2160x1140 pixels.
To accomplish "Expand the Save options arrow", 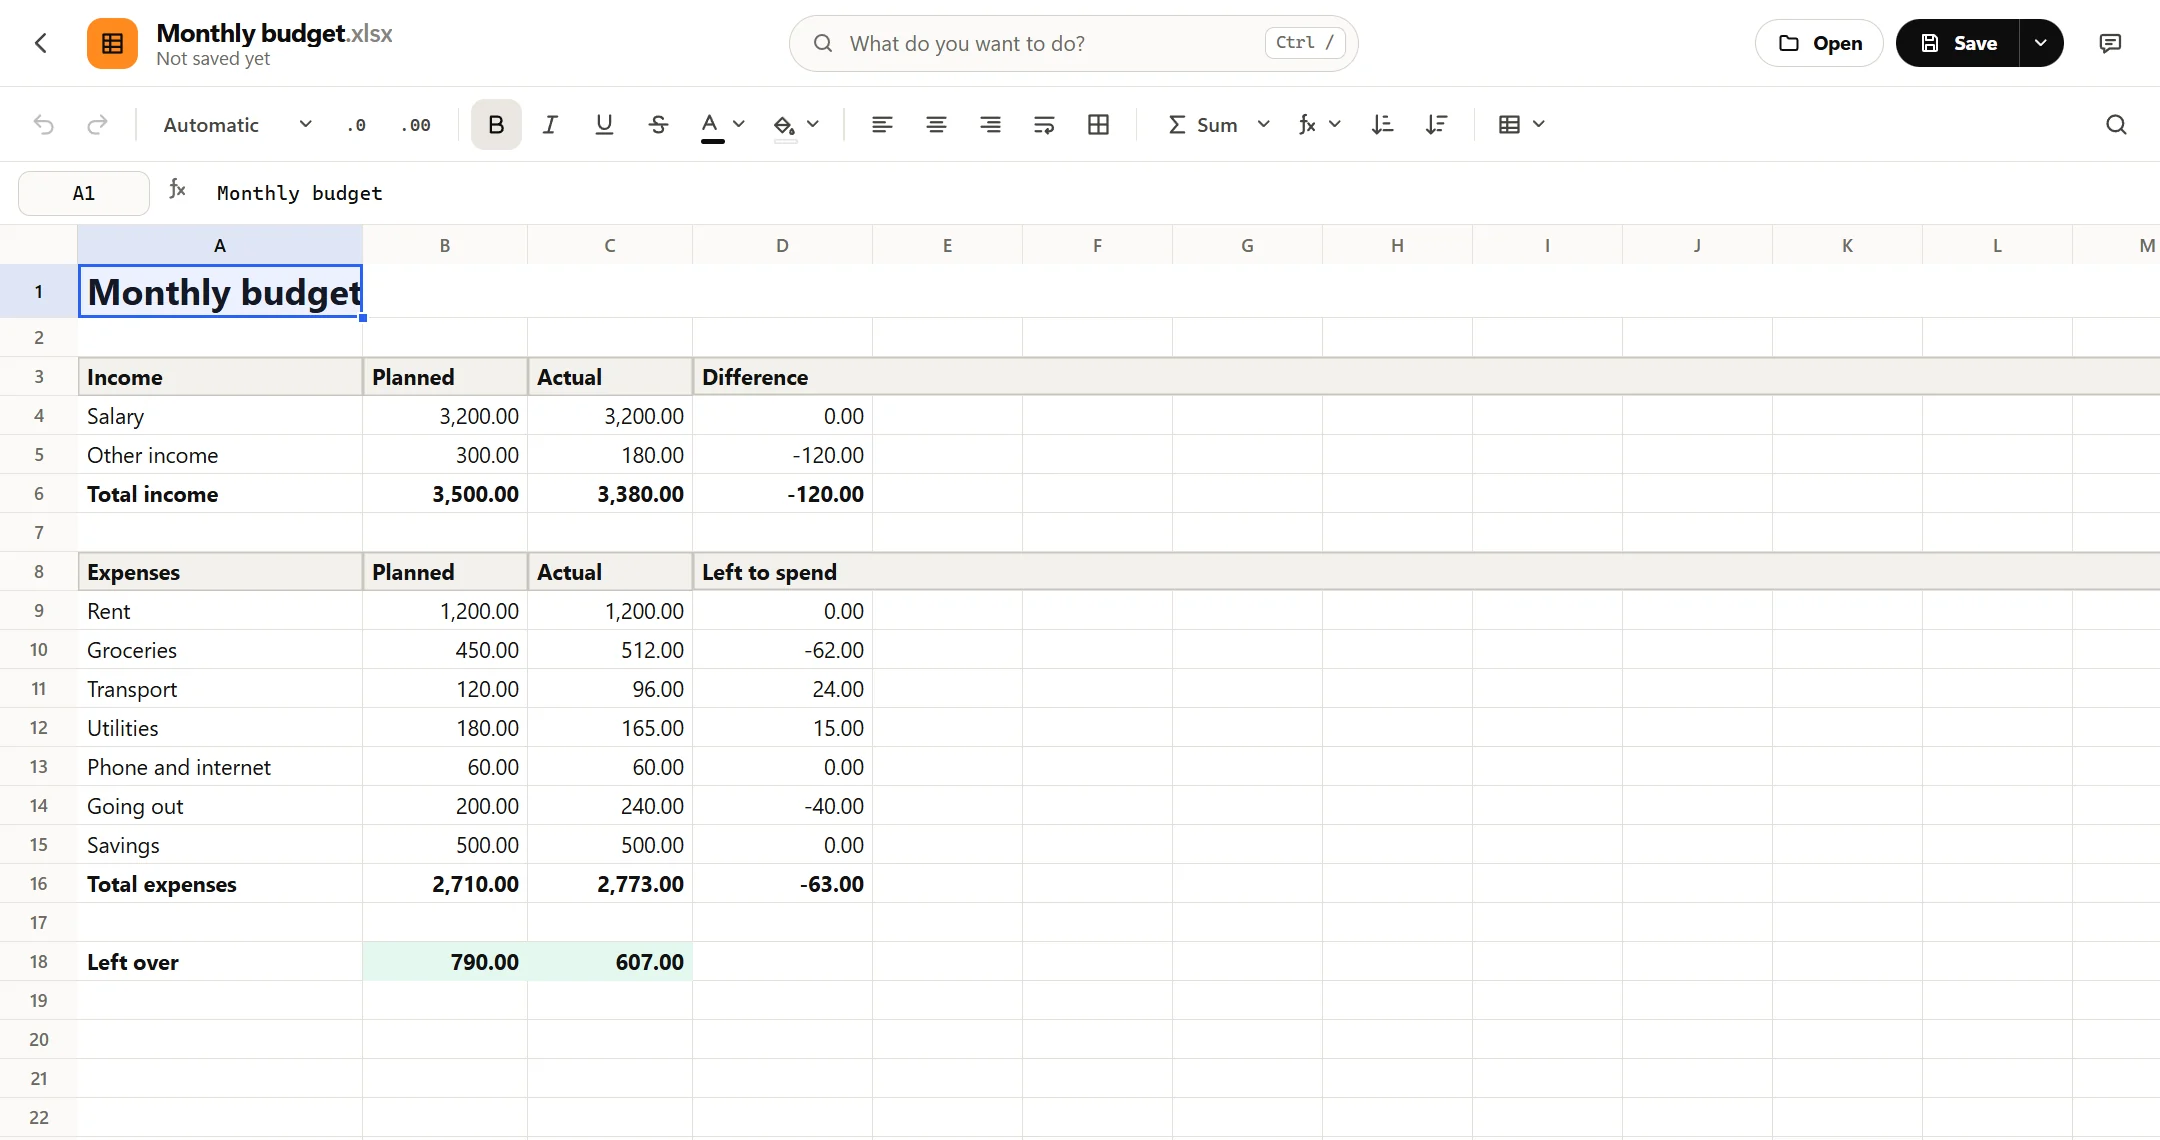I will 2041,43.
